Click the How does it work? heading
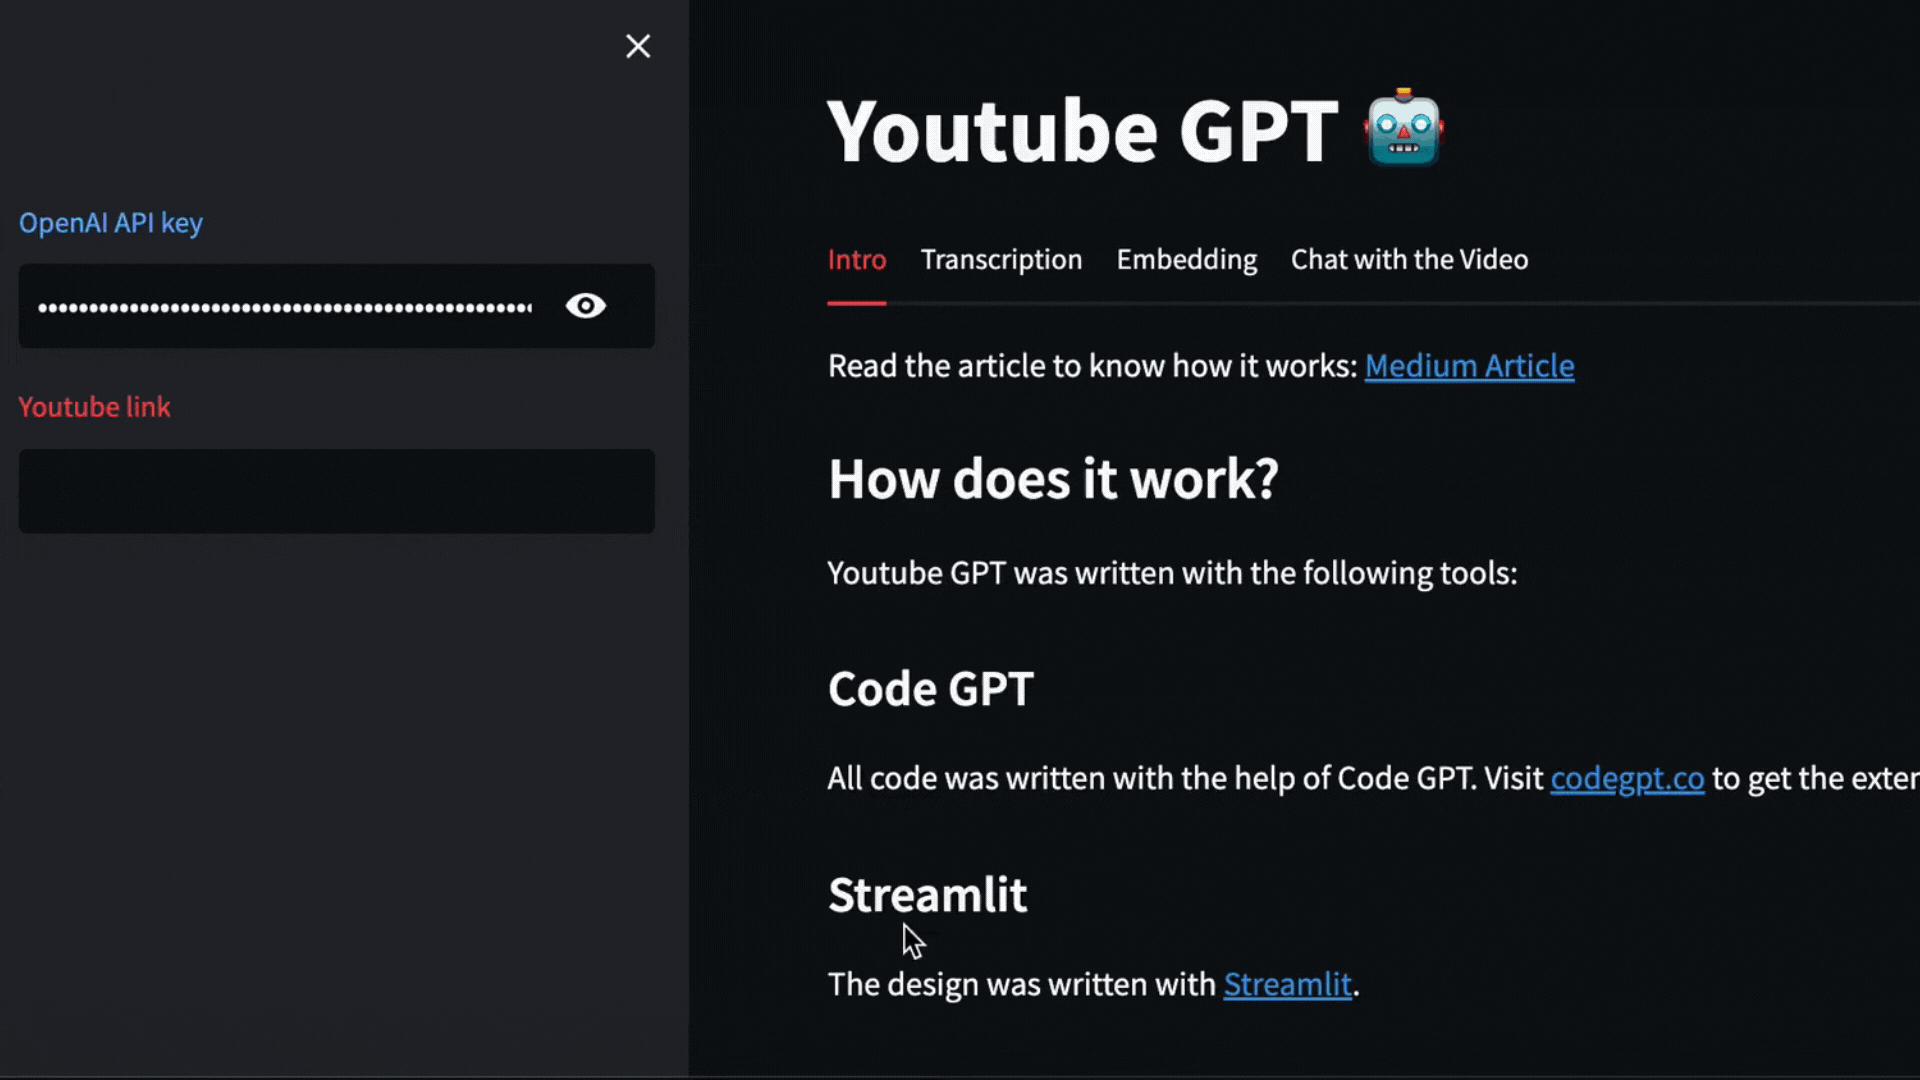Viewport: 1920px width, 1080px height. coord(1053,479)
